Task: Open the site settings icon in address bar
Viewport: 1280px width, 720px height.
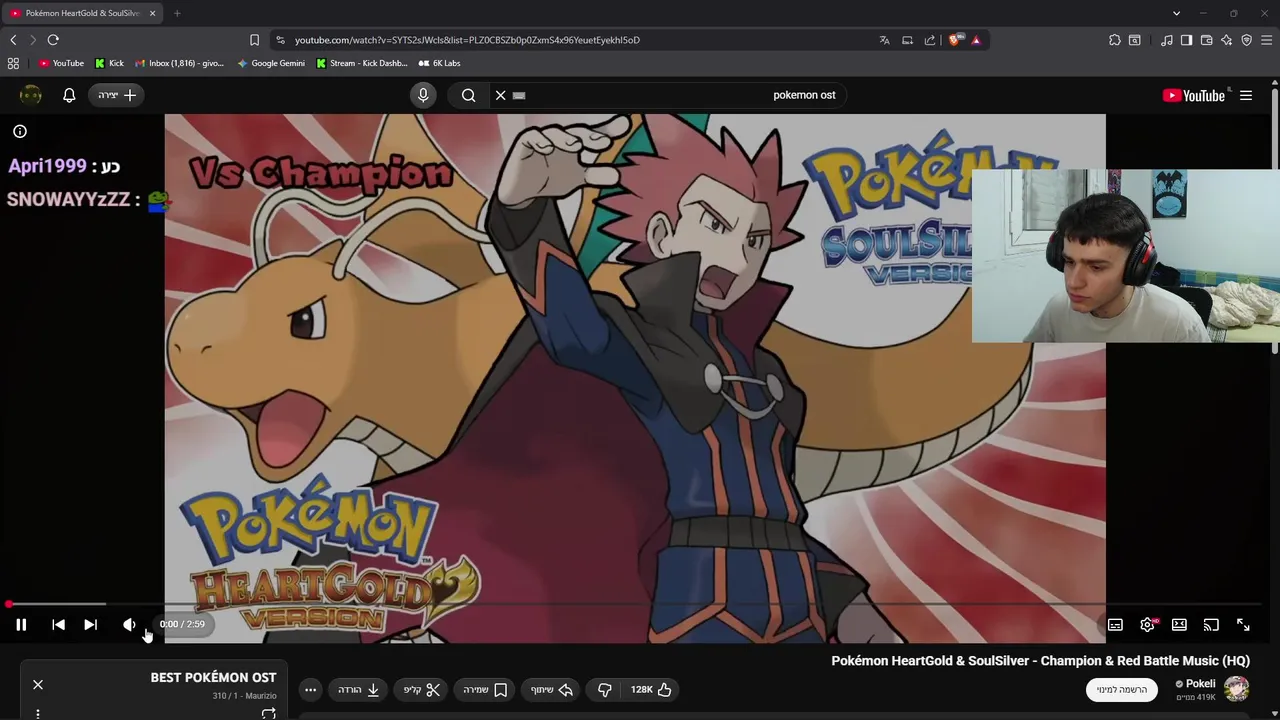Action: tap(280, 40)
